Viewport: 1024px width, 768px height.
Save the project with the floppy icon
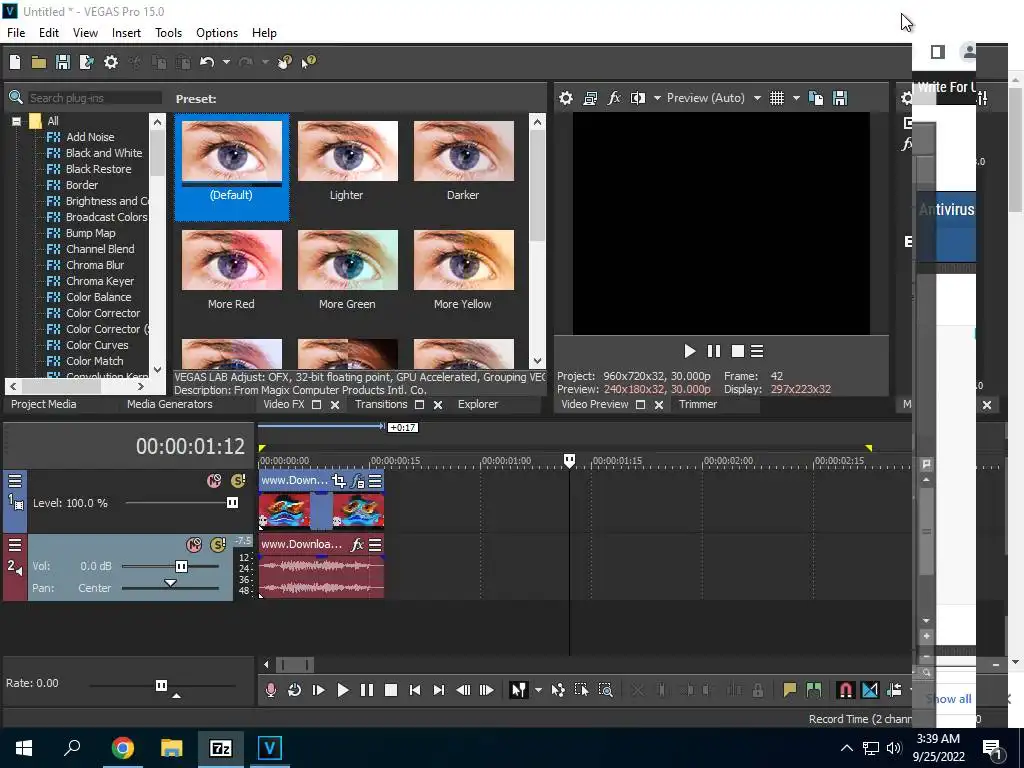[63, 62]
